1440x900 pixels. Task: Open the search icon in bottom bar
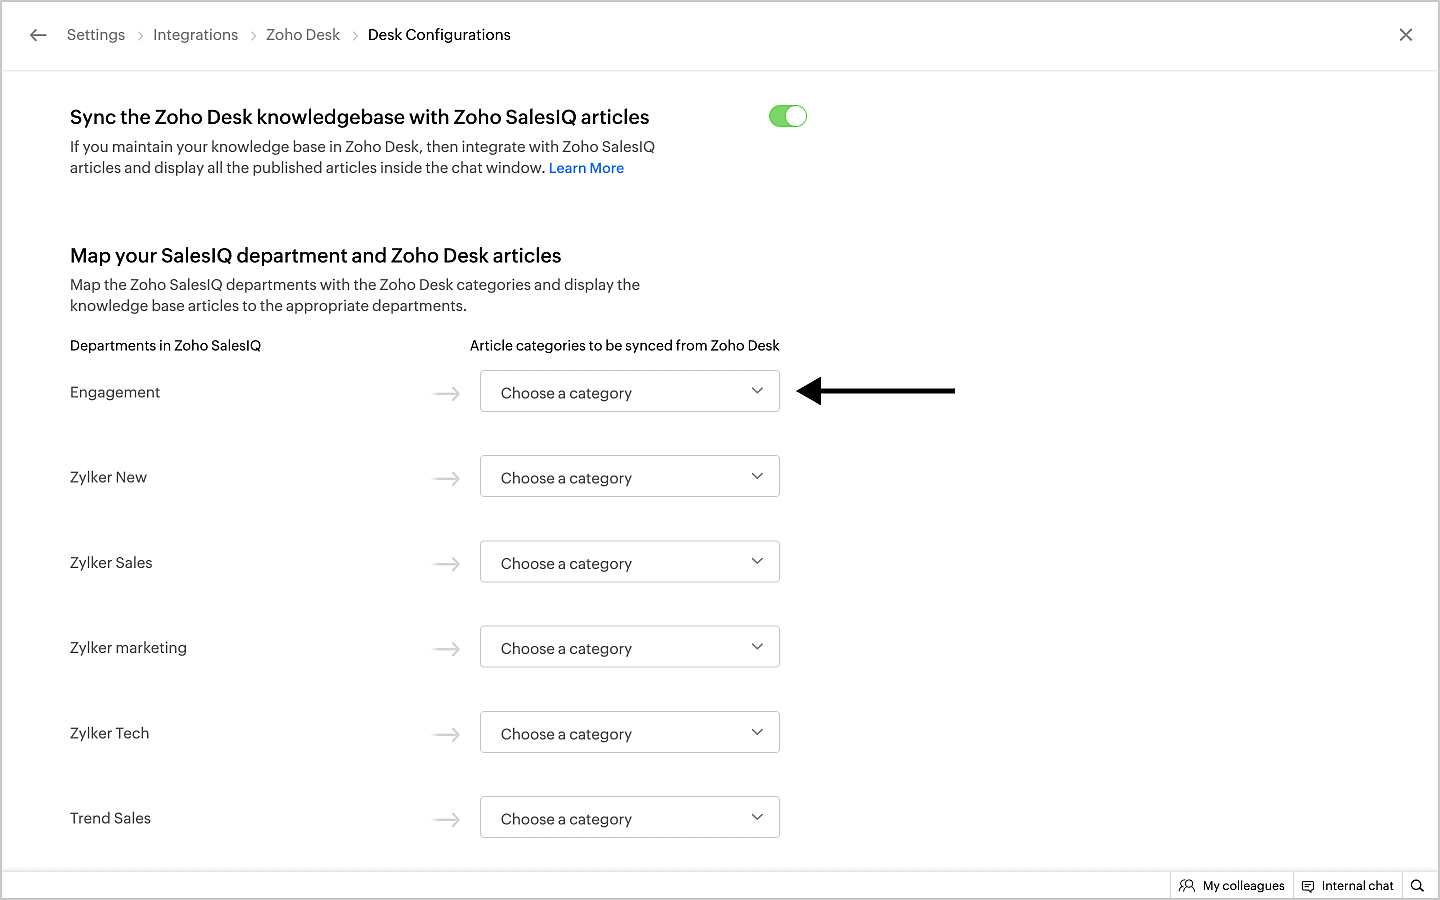1417,886
